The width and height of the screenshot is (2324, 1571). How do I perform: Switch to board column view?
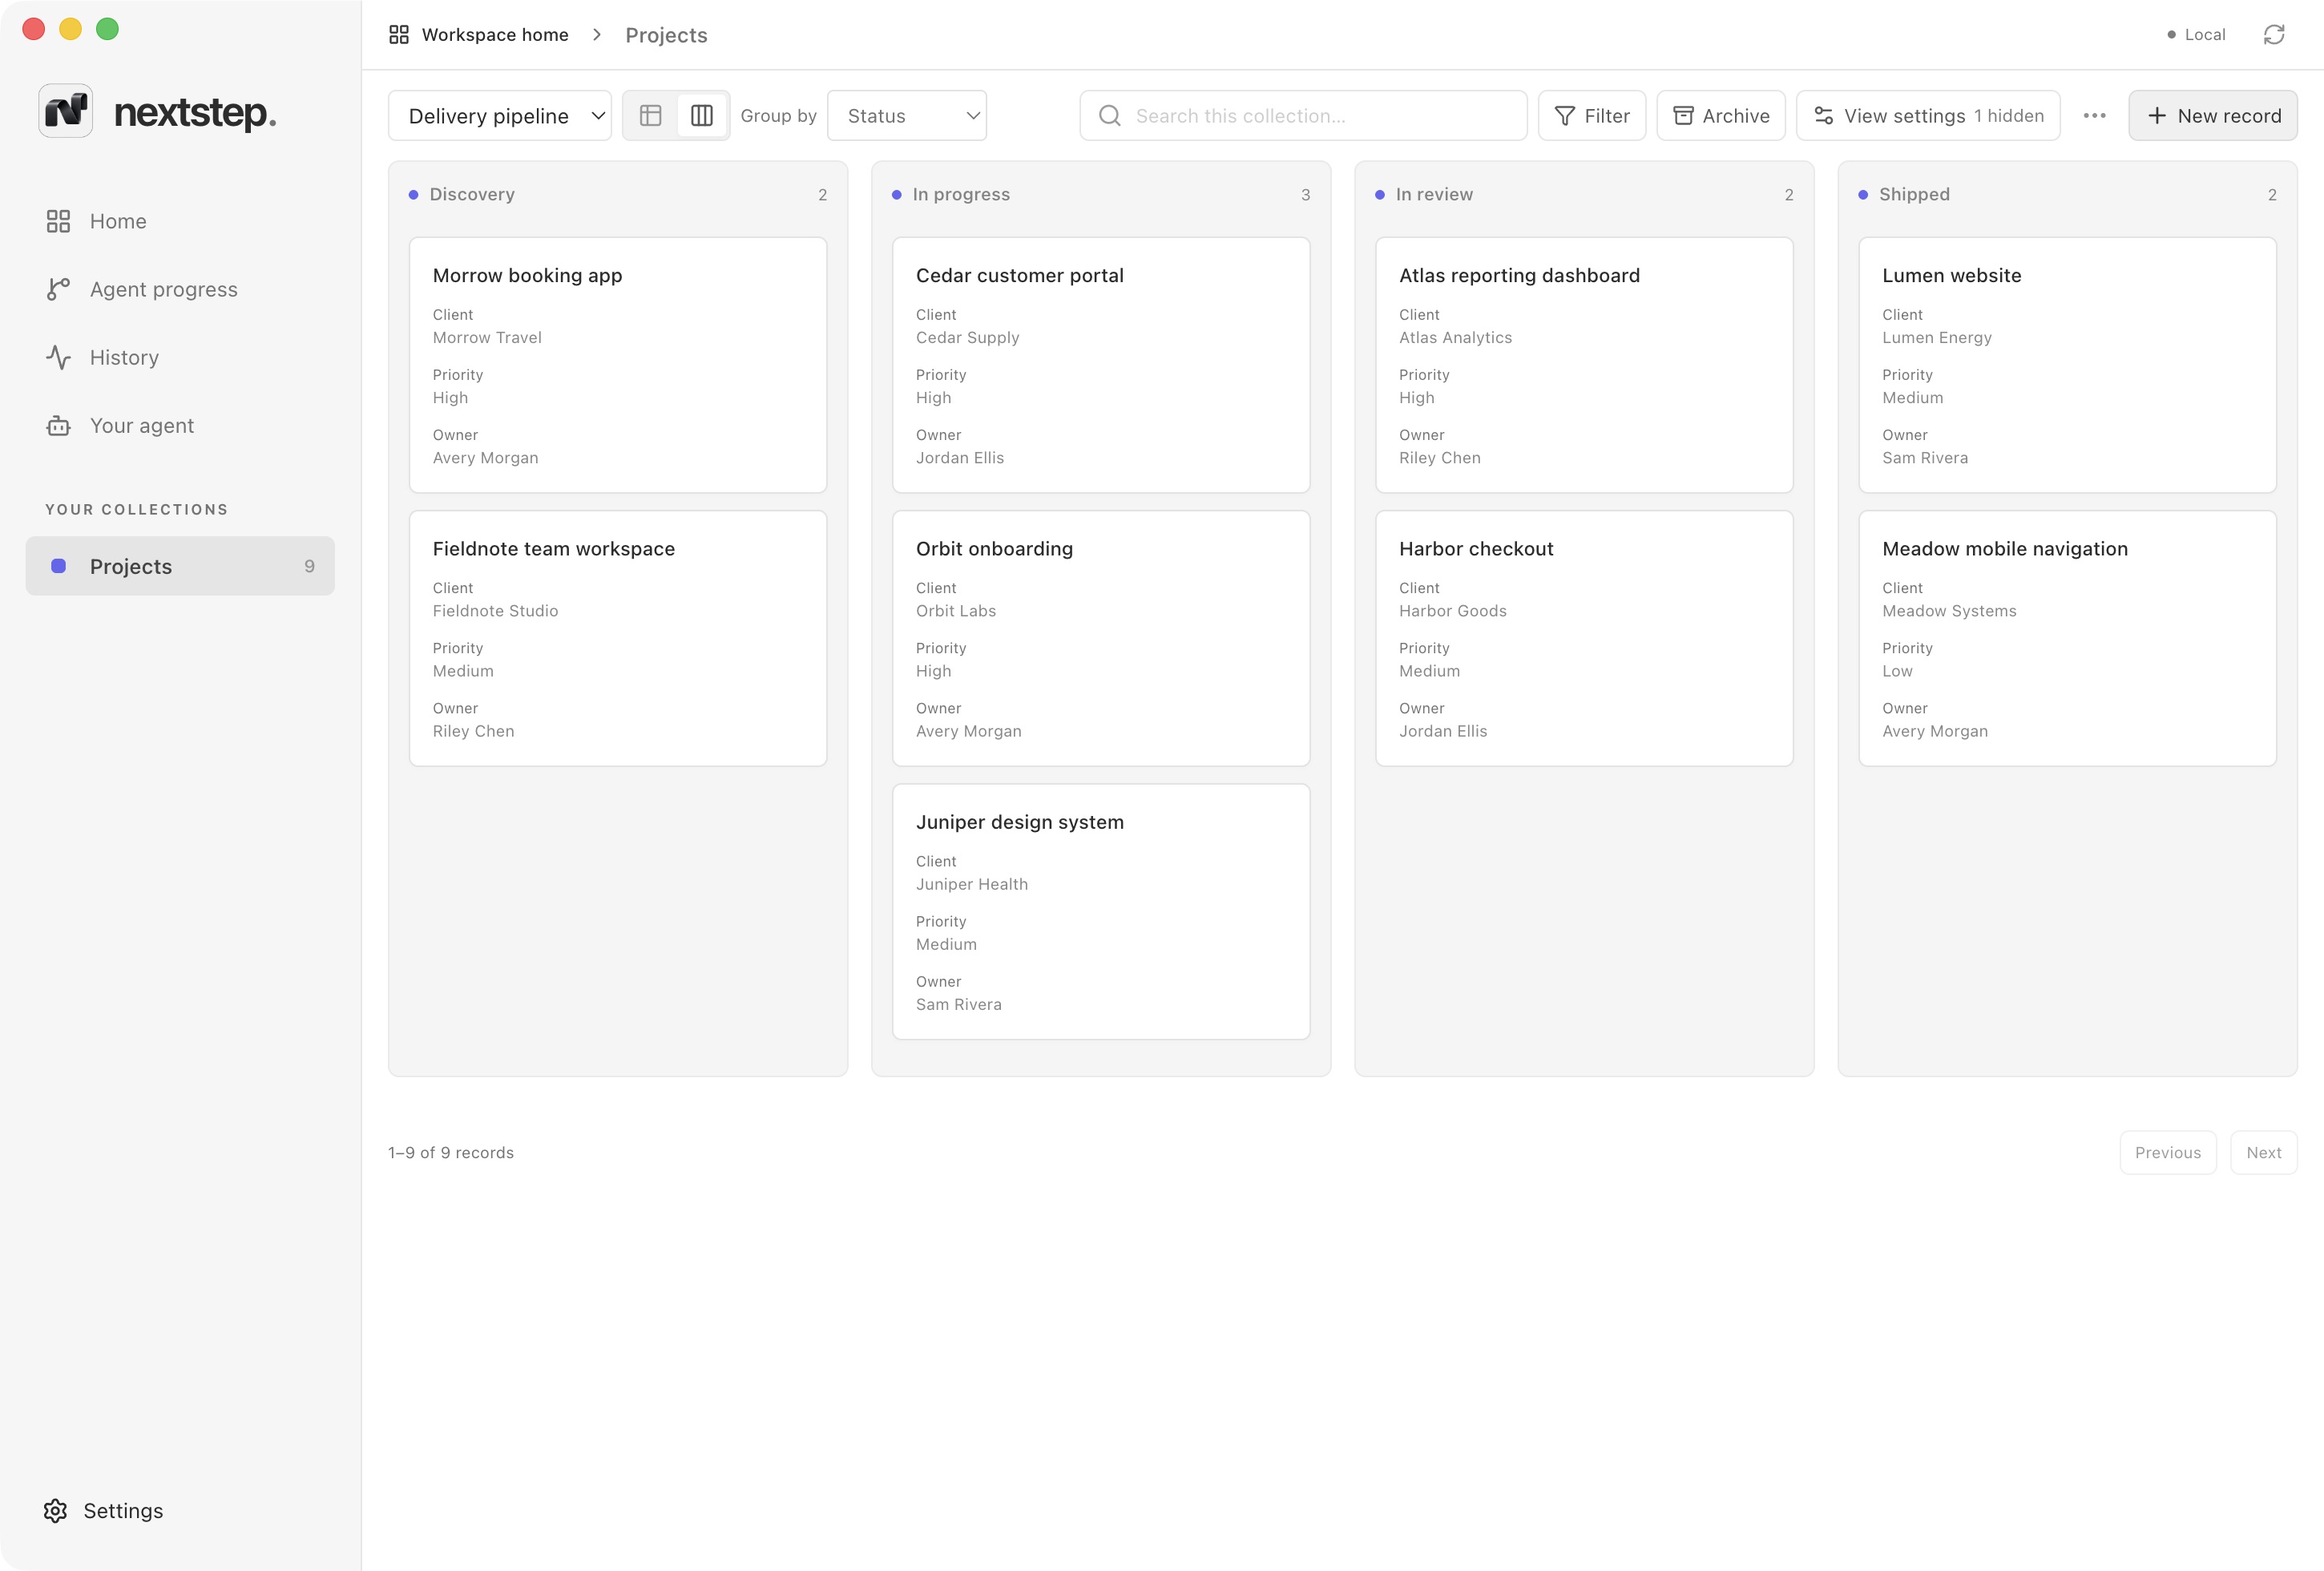(x=702, y=116)
